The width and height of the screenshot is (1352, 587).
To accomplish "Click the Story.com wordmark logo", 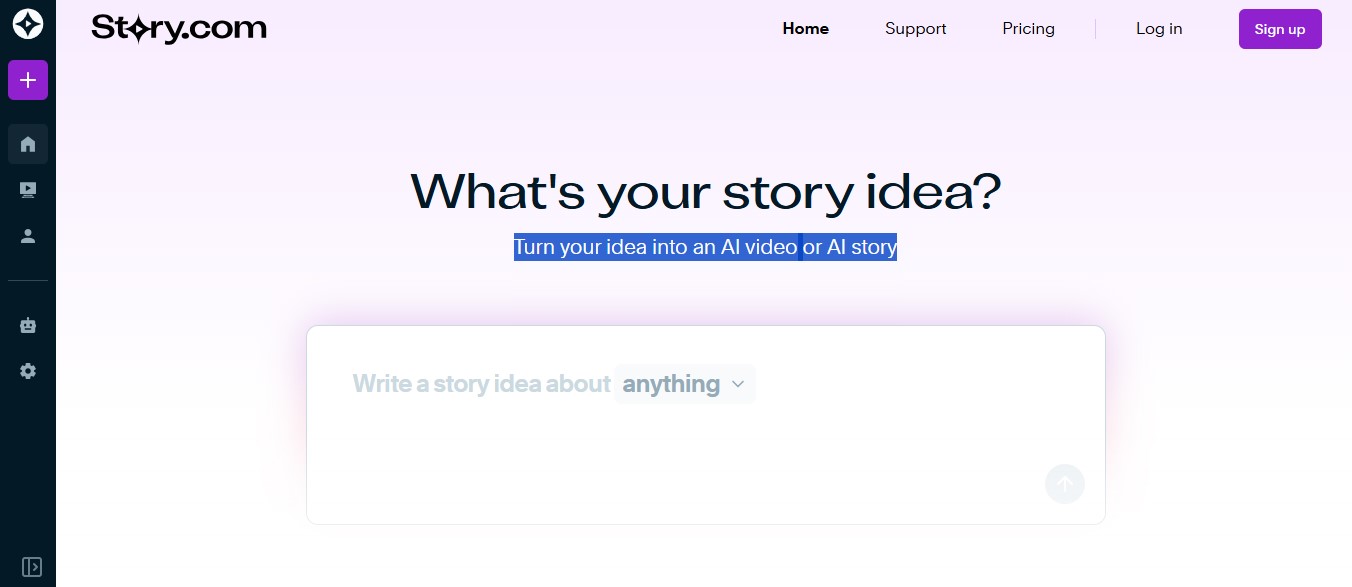I will [179, 28].
